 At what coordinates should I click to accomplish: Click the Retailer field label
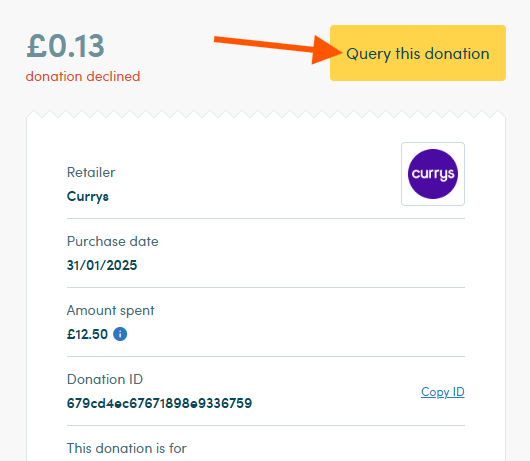(91, 172)
